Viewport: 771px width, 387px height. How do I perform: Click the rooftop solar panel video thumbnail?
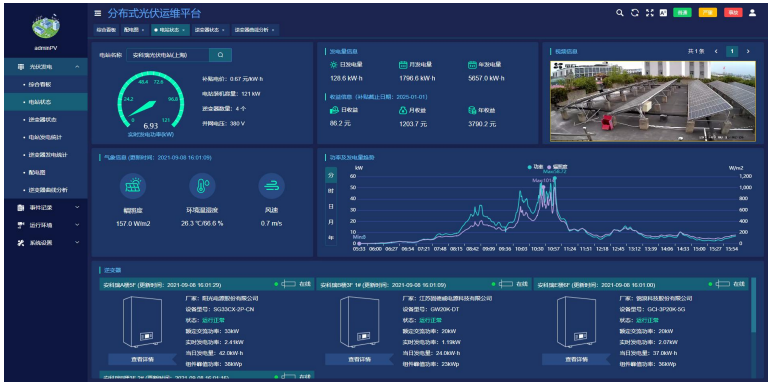coord(652,101)
